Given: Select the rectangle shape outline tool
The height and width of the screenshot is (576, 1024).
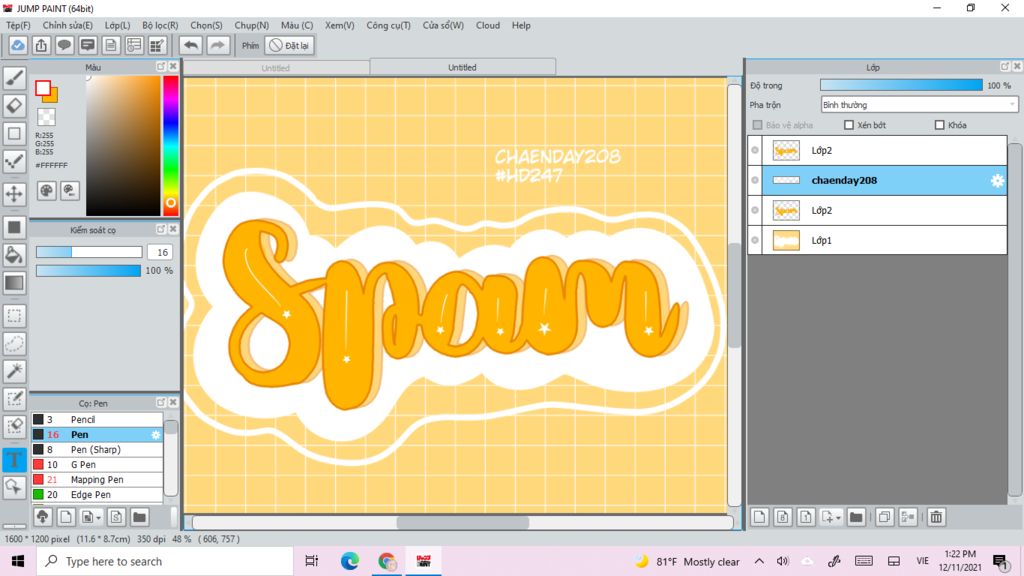Looking at the screenshot, I should click(x=14, y=133).
